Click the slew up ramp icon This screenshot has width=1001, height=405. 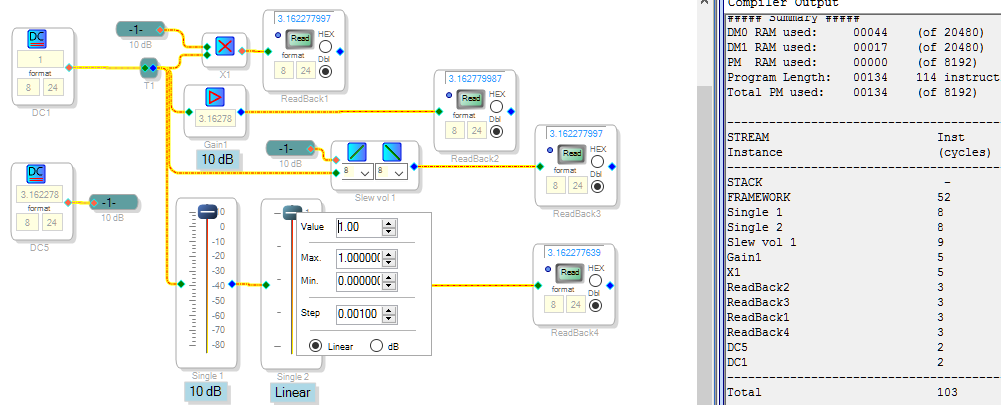pyautogui.click(x=357, y=153)
